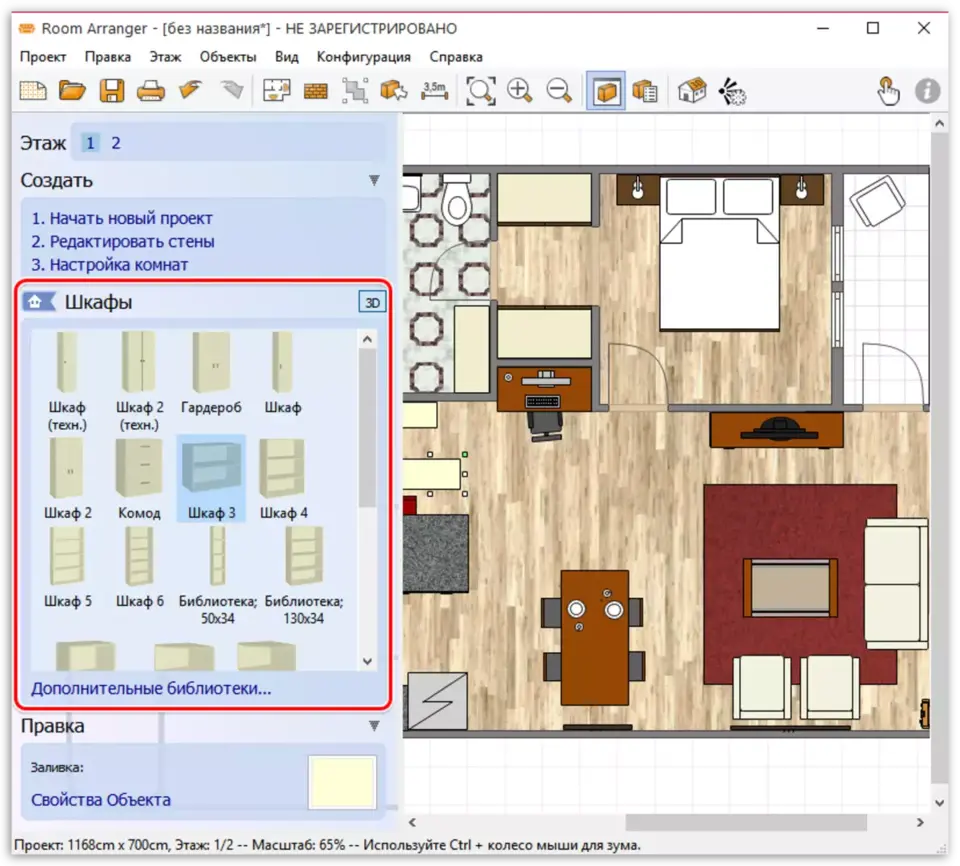Click the spray effects toolbar icon
960x866 pixels.
(732, 91)
